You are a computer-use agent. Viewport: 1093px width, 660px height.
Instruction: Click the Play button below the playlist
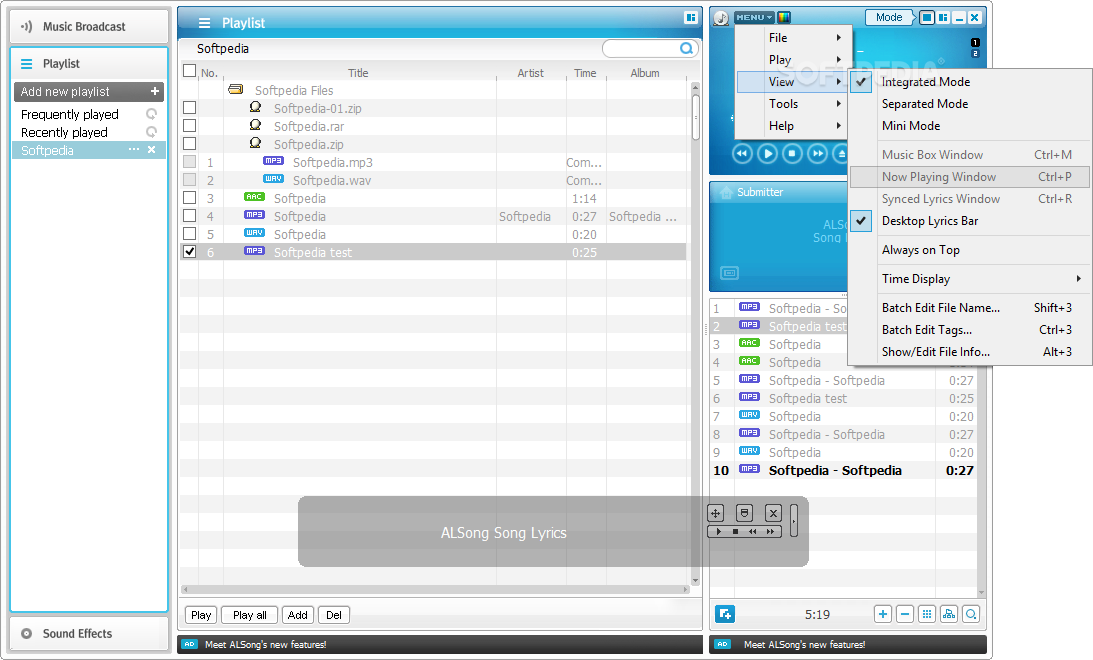pyautogui.click(x=201, y=615)
